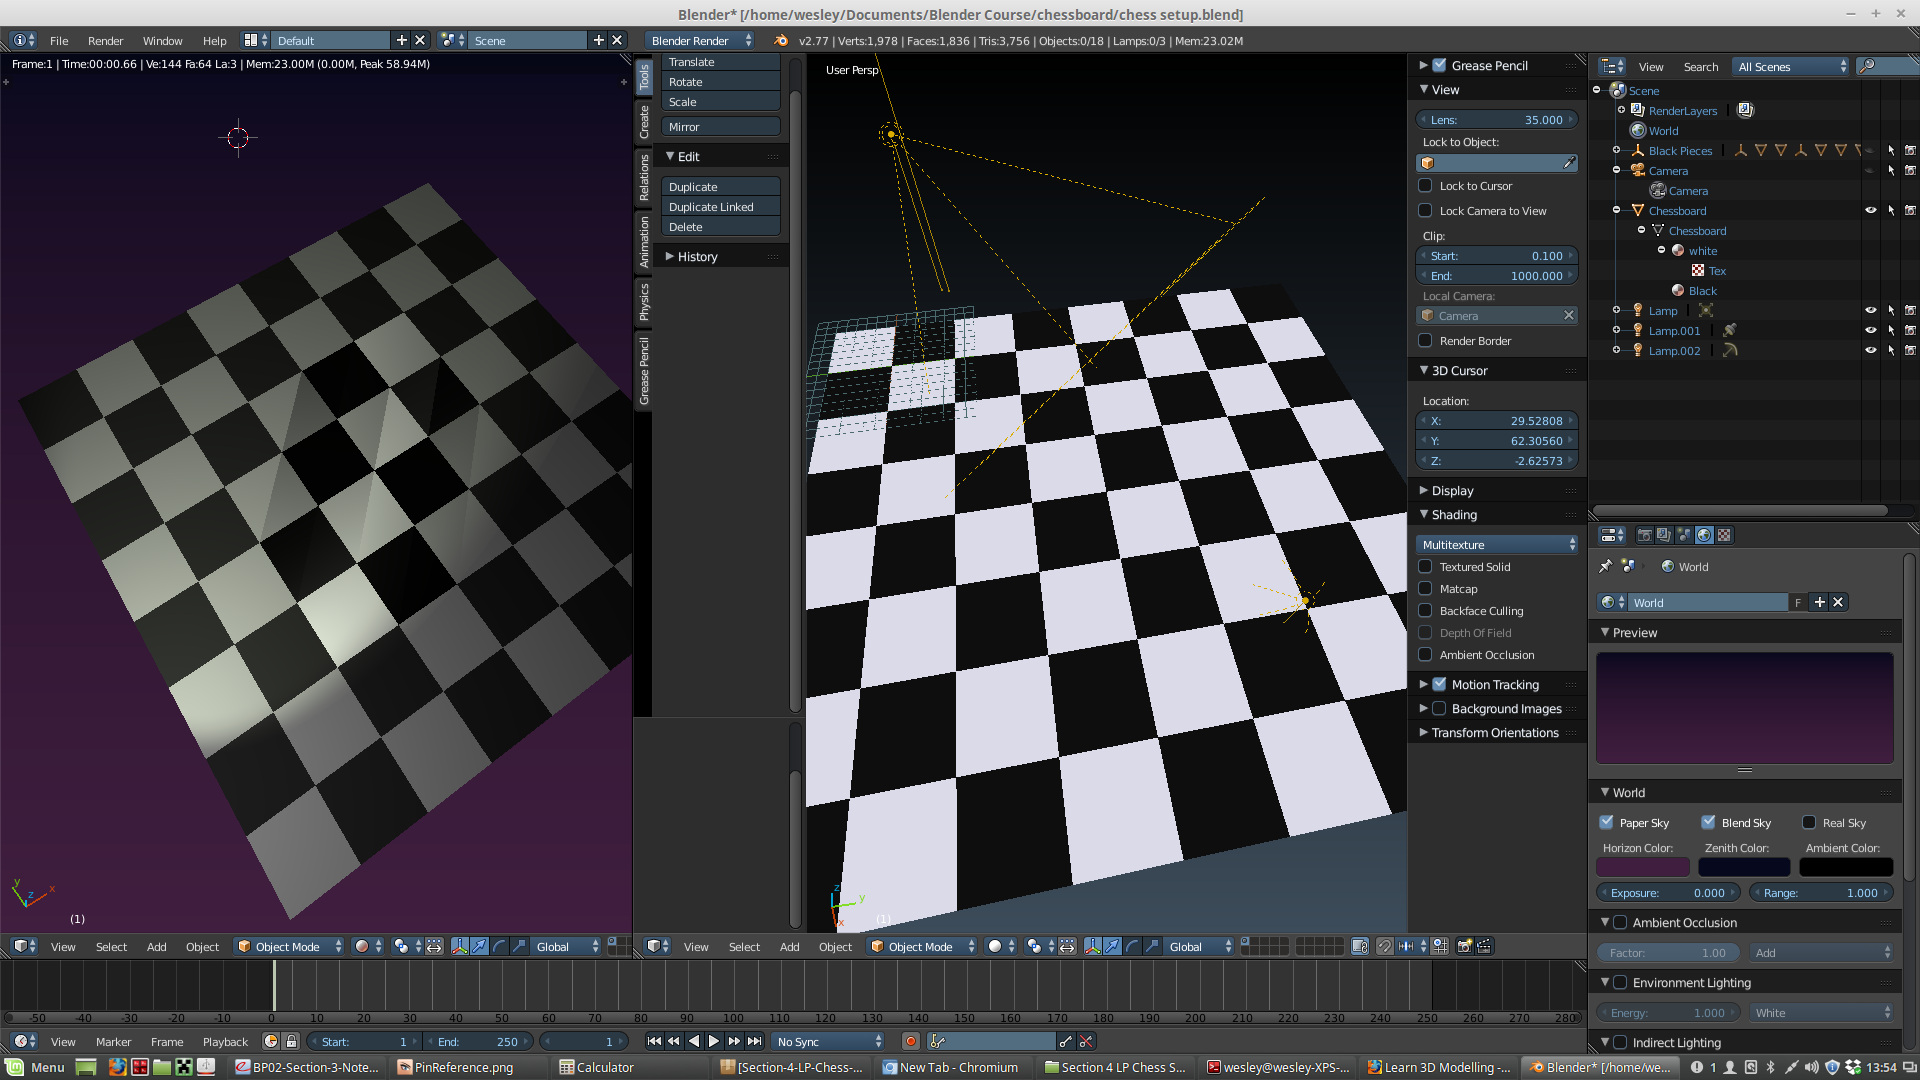Click the record auto-keyframe button
Viewport: 1920px width, 1080px height.
click(x=910, y=1042)
